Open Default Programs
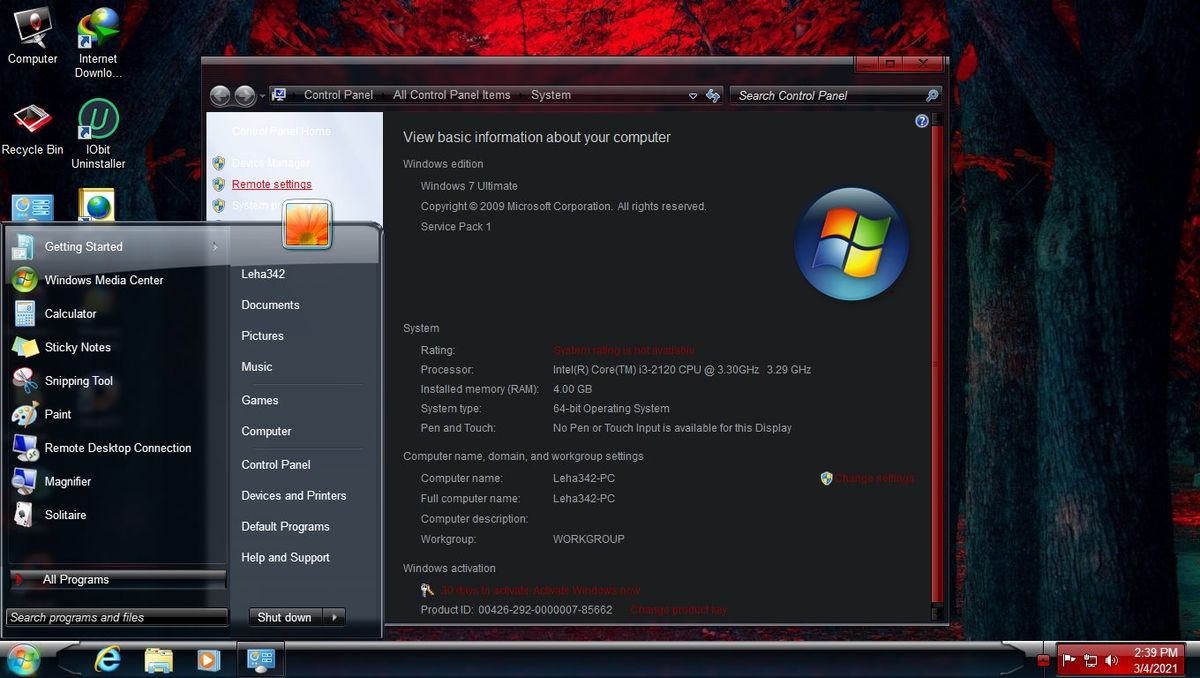The image size is (1200, 678). point(285,527)
